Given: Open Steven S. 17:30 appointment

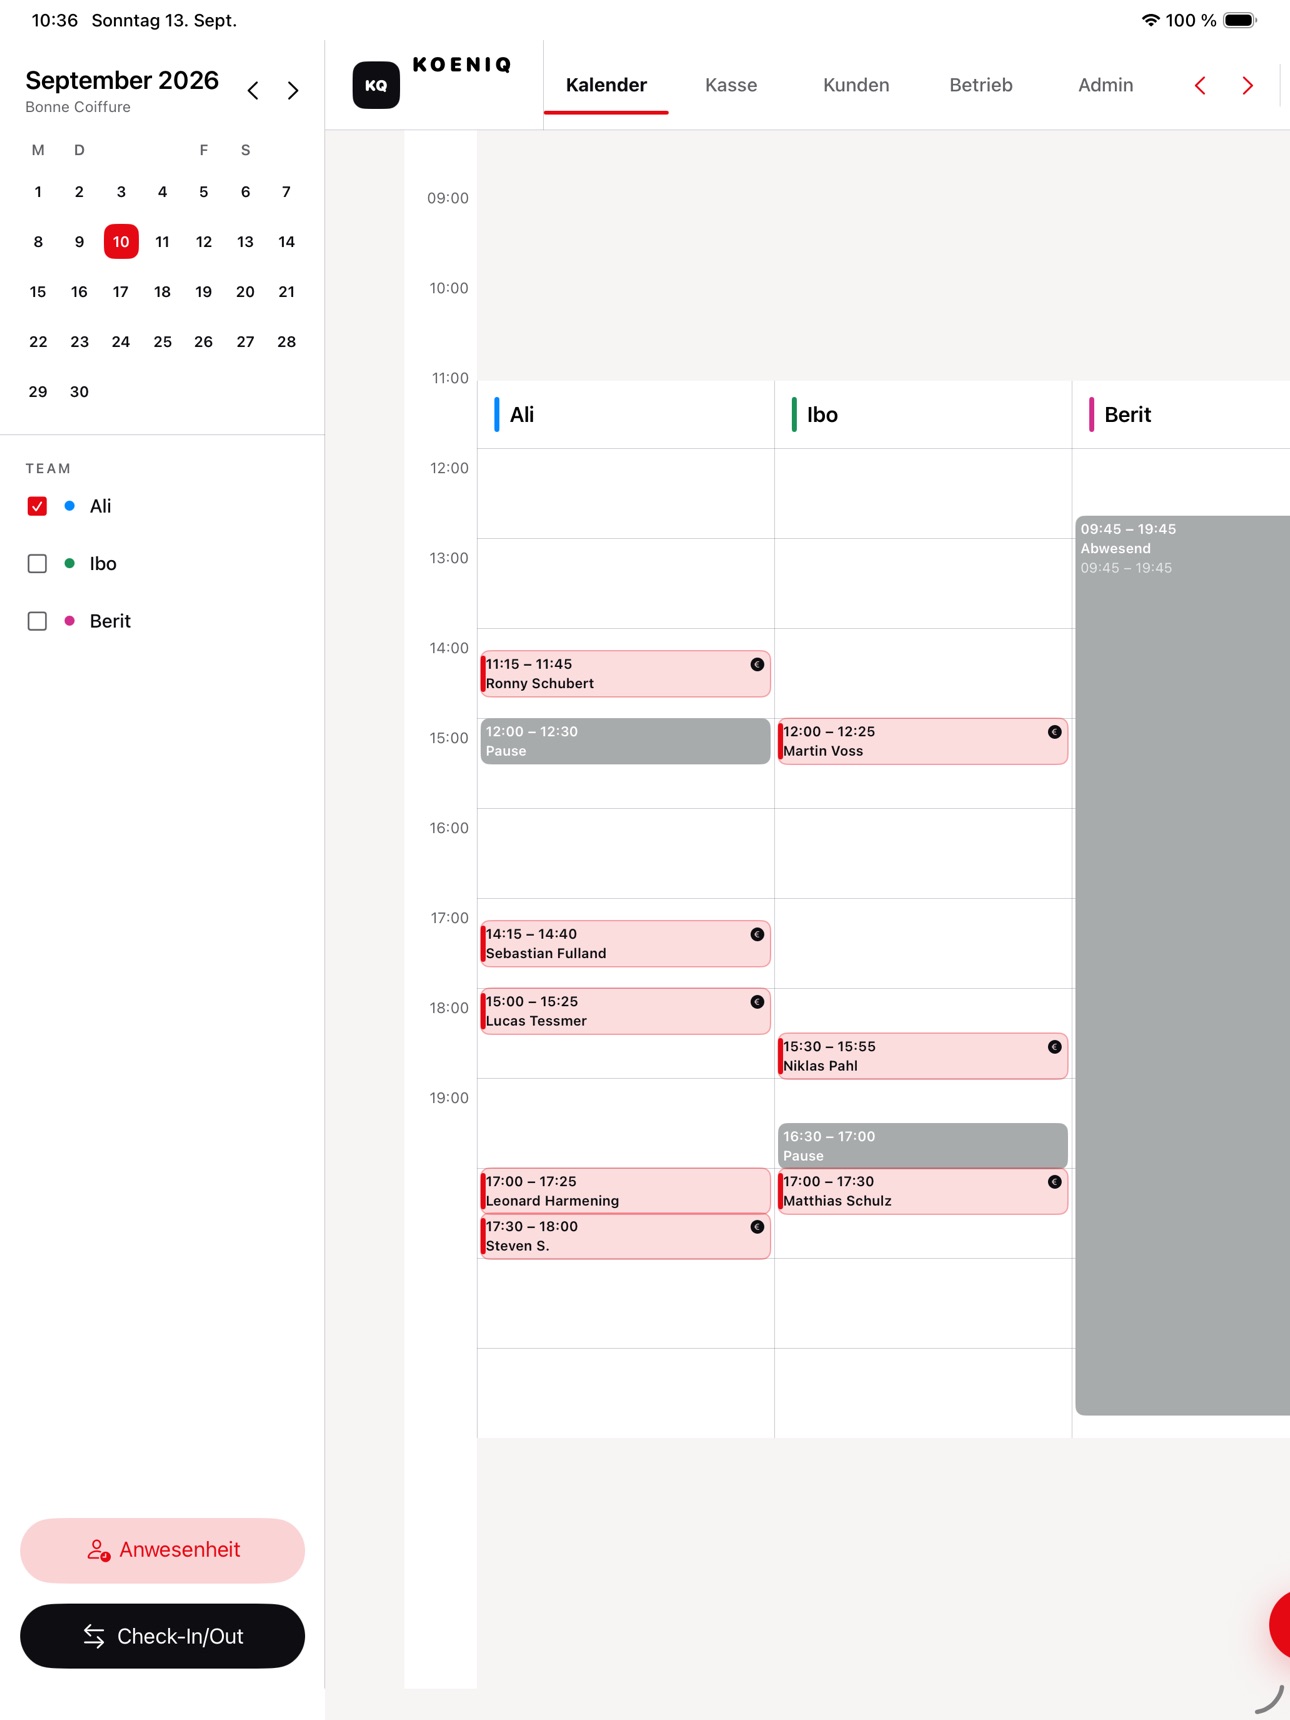Looking at the screenshot, I should tap(625, 1236).
